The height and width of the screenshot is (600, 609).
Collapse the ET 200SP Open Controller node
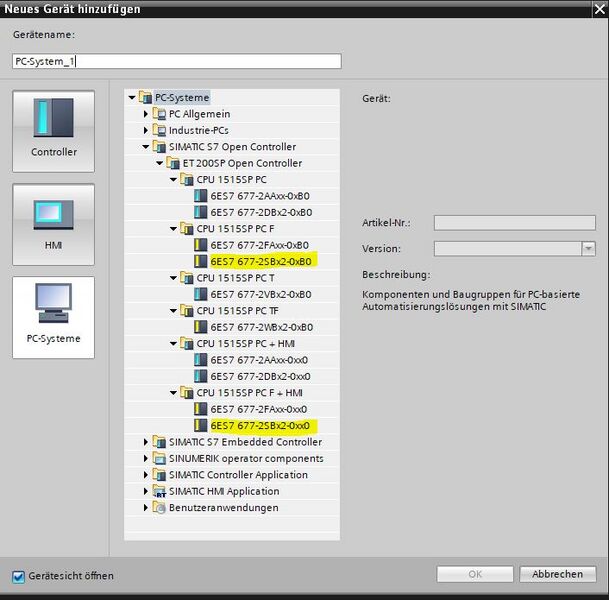click(159, 163)
